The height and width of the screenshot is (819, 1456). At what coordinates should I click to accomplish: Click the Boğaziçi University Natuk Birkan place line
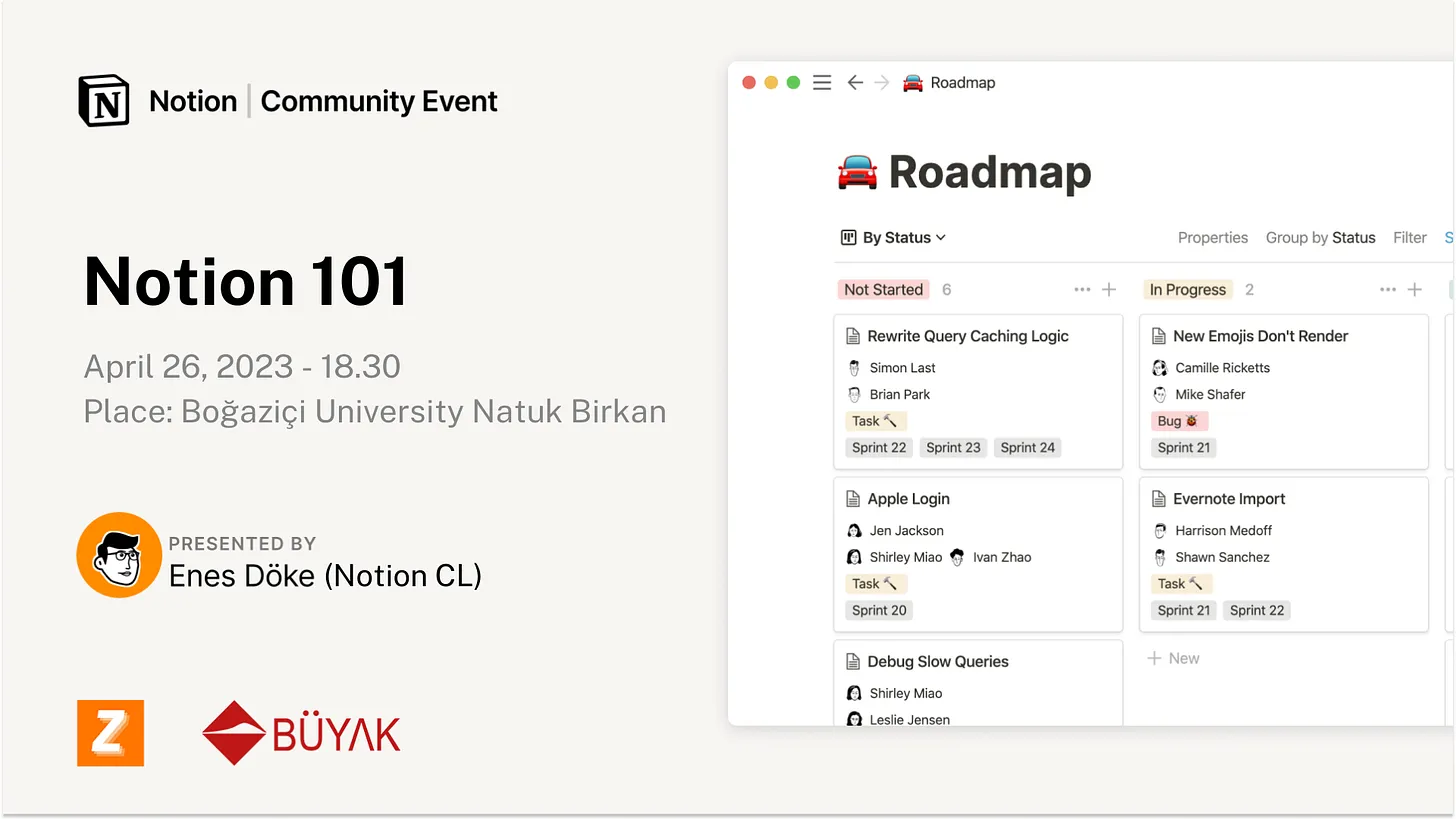375,412
